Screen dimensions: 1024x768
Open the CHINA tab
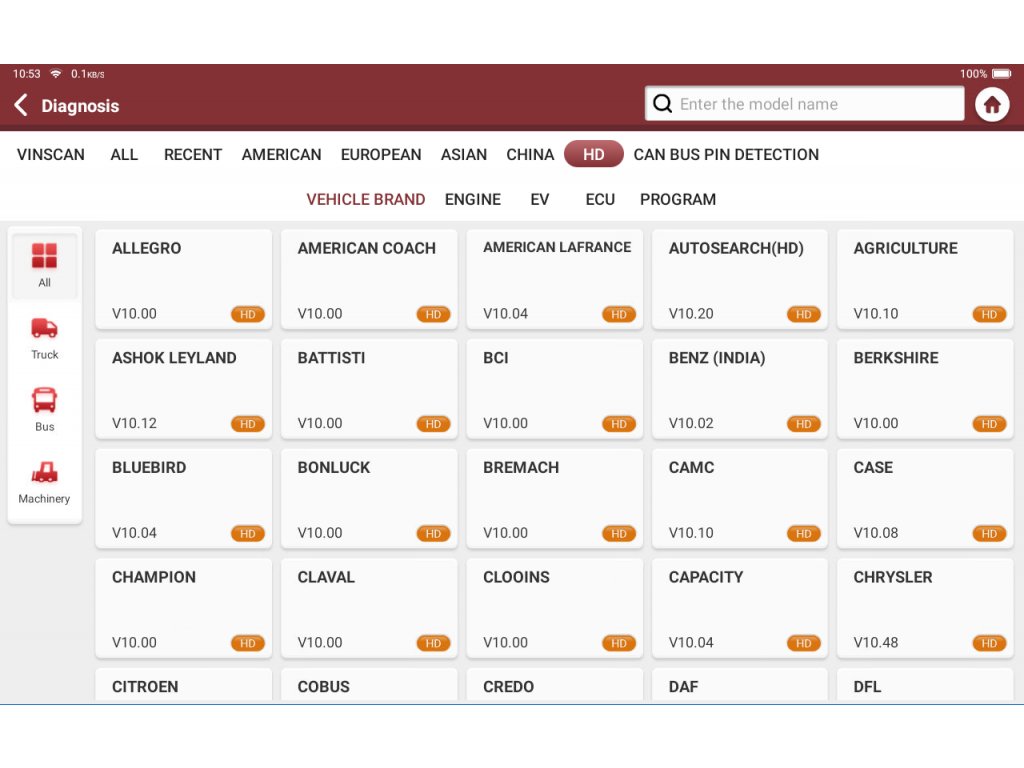point(530,155)
